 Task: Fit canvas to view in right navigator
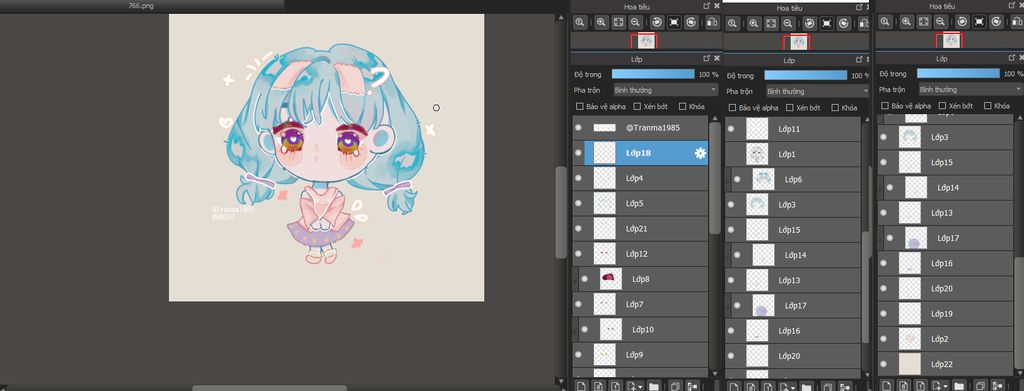tap(924, 22)
